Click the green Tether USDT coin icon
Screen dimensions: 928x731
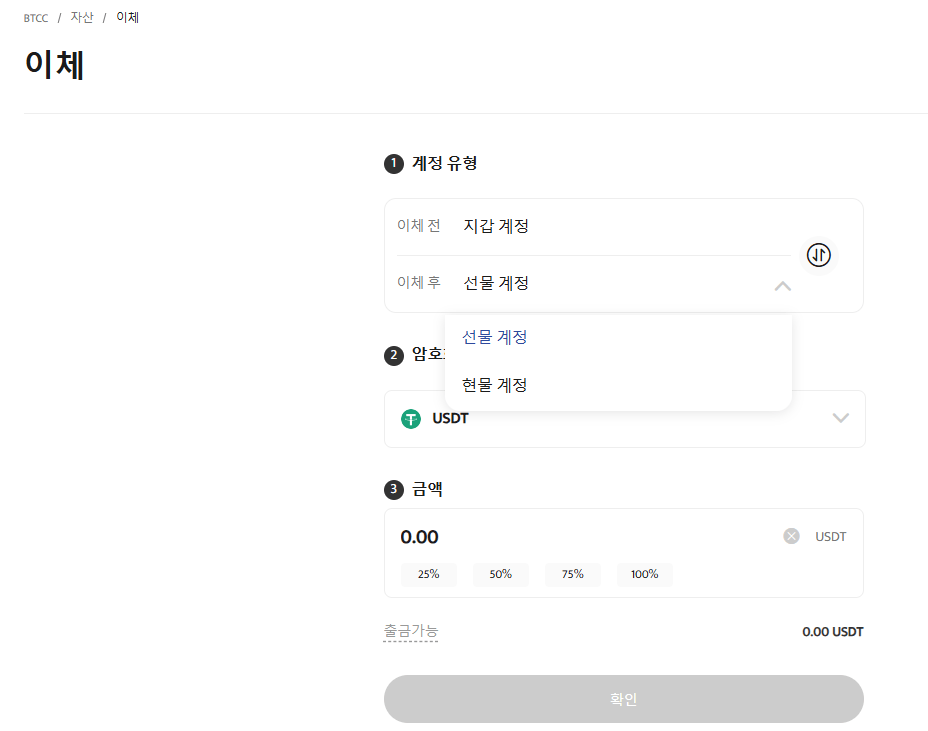point(411,419)
